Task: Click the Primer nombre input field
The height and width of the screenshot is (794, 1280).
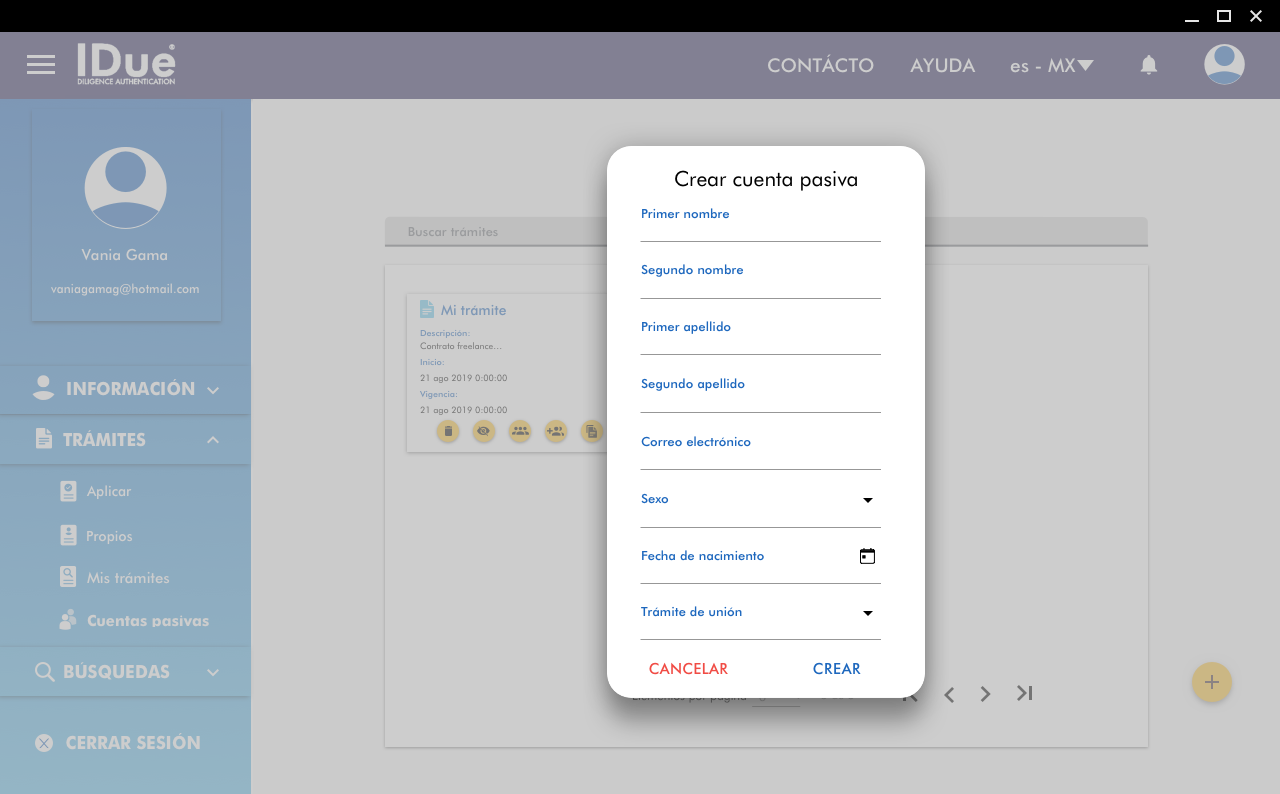Action: [x=760, y=228]
